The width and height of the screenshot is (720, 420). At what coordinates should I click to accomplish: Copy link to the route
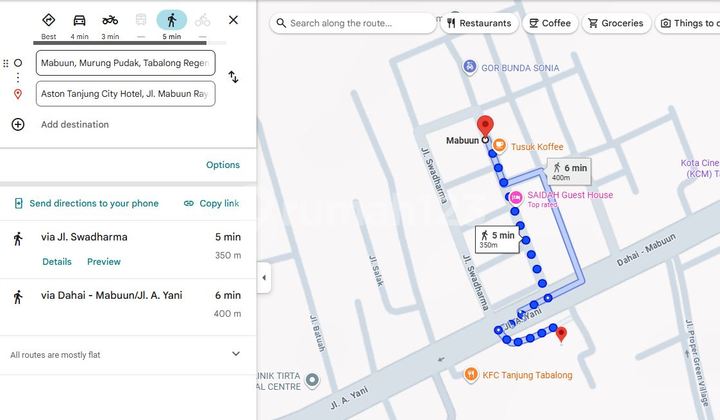coord(211,203)
